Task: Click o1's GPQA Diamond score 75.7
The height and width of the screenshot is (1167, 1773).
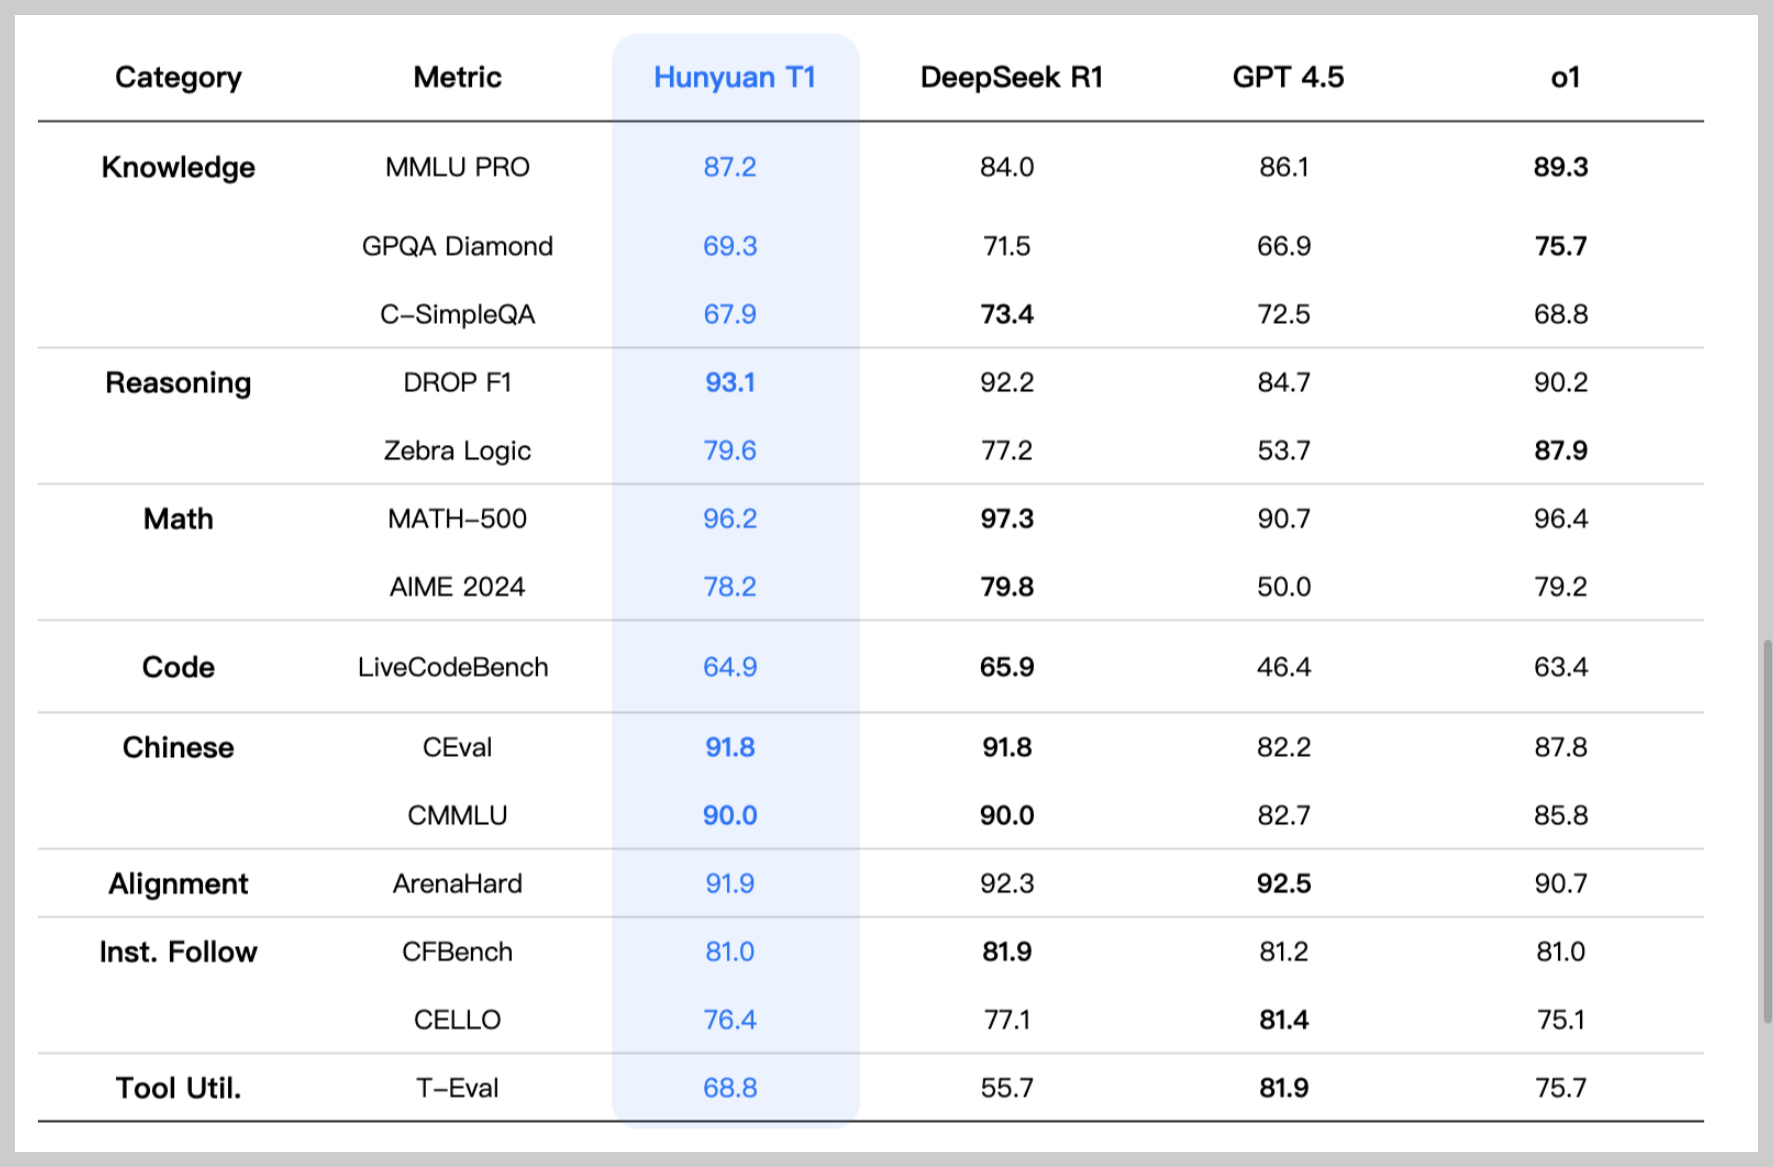Action: 1561,246
